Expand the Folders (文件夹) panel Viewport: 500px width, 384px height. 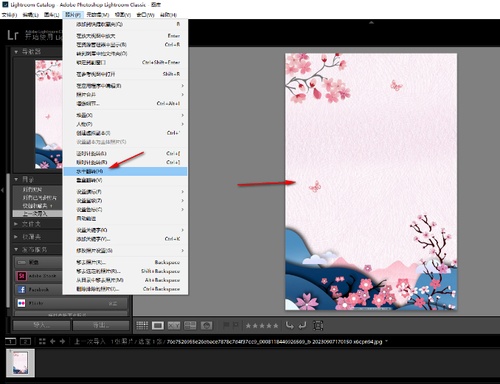click(16, 224)
